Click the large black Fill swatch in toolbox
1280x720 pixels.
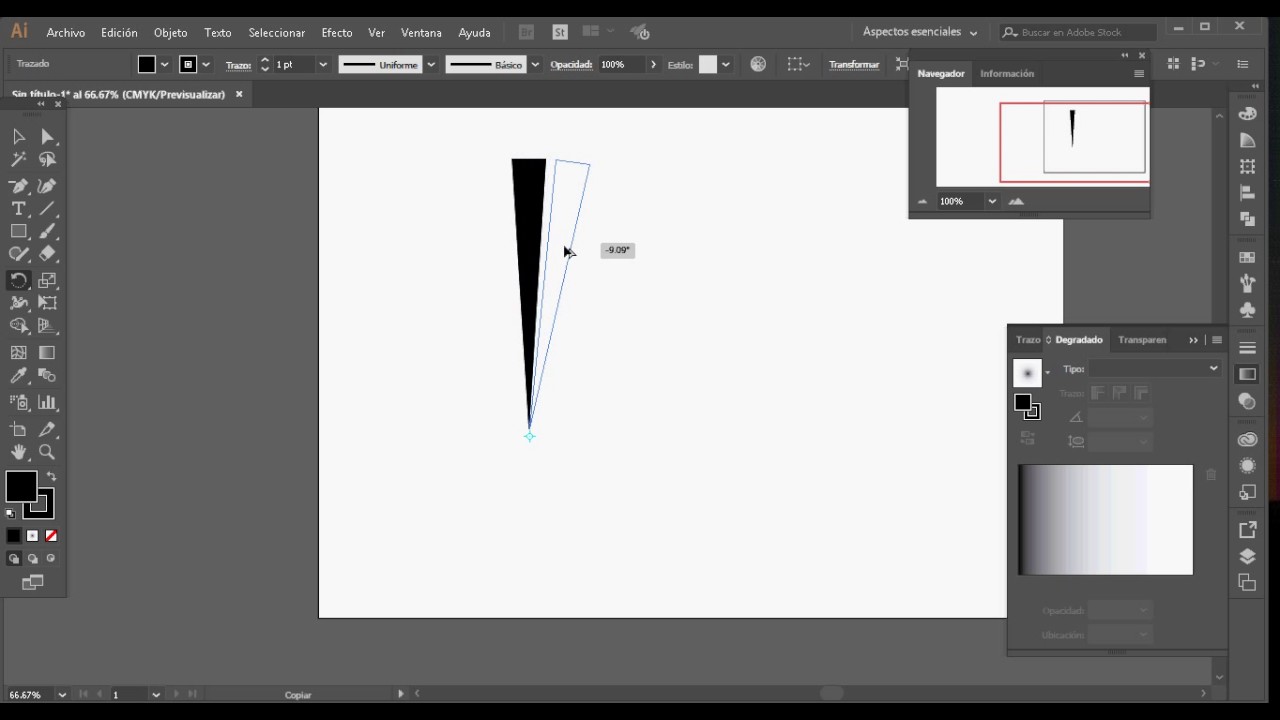[x=21, y=487]
